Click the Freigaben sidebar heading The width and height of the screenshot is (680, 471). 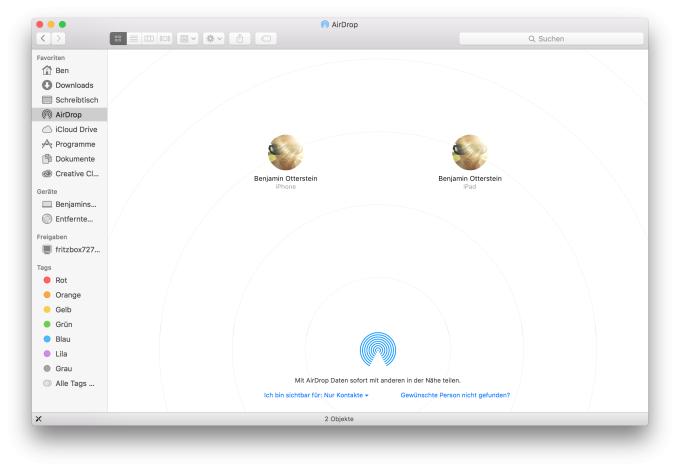52,237
